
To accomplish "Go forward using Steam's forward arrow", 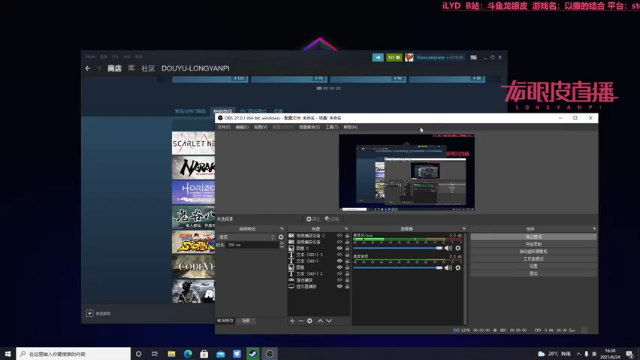I will click(x=98, y=69).
